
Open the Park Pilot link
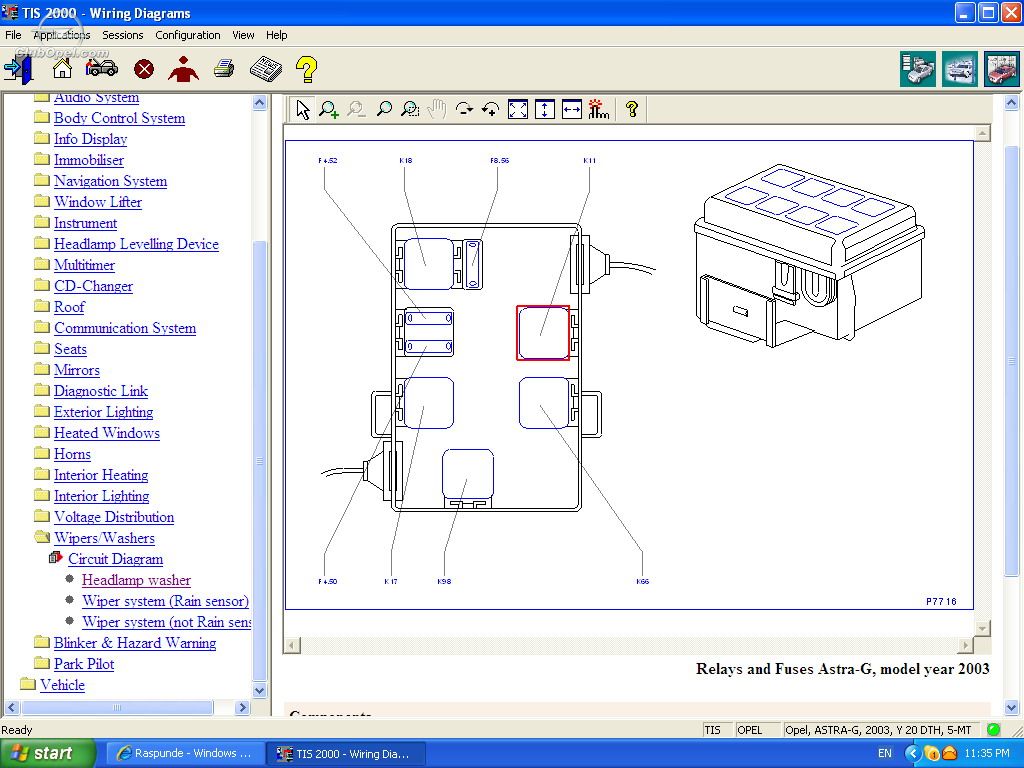(x=84, y=664)
